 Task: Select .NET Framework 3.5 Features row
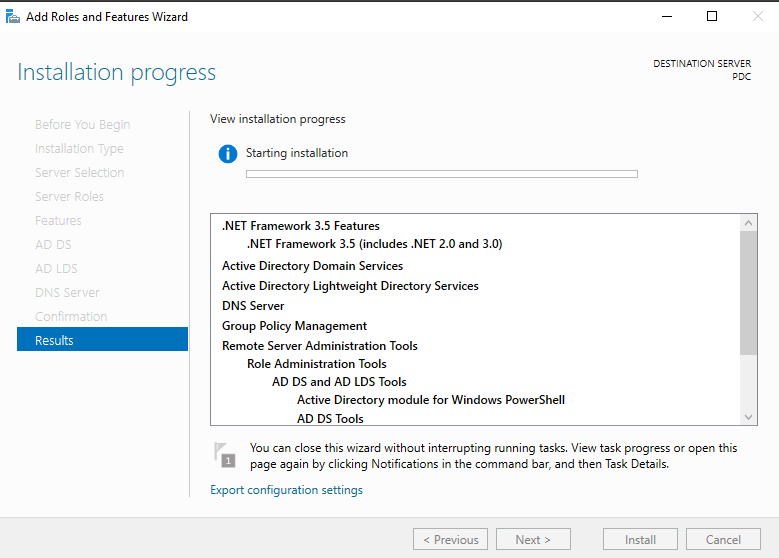(x=301, y=226)
